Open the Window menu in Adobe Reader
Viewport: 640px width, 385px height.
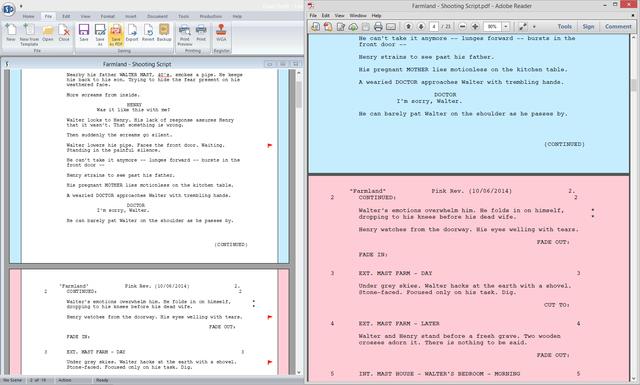358,16
